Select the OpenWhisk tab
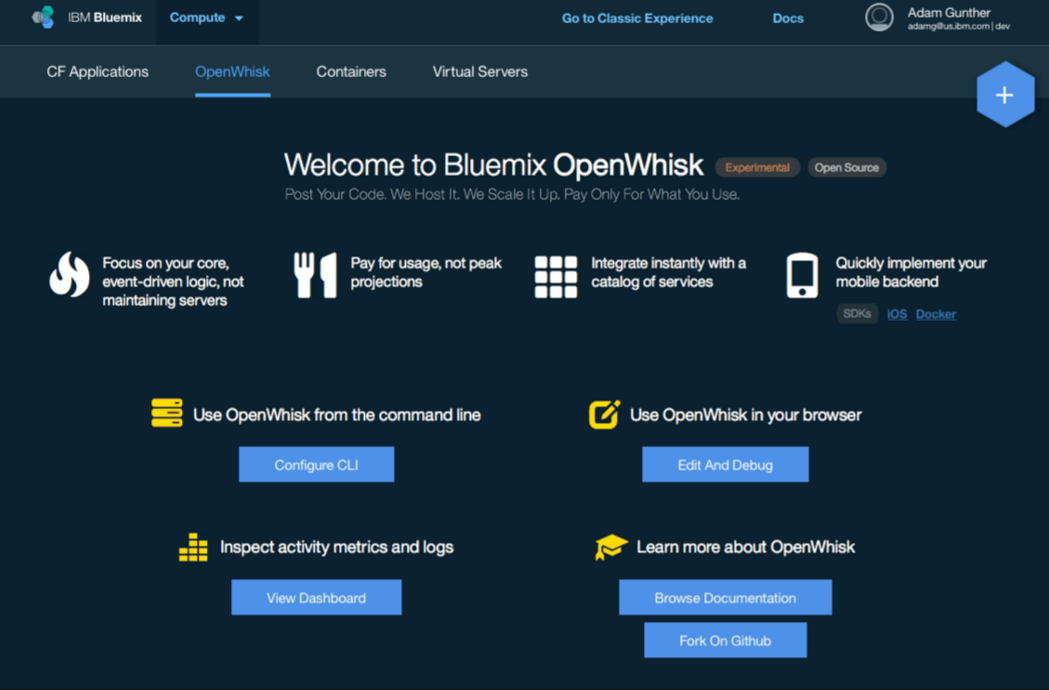The height and width of the screenshot is (690, 1049). click(232, 72)
